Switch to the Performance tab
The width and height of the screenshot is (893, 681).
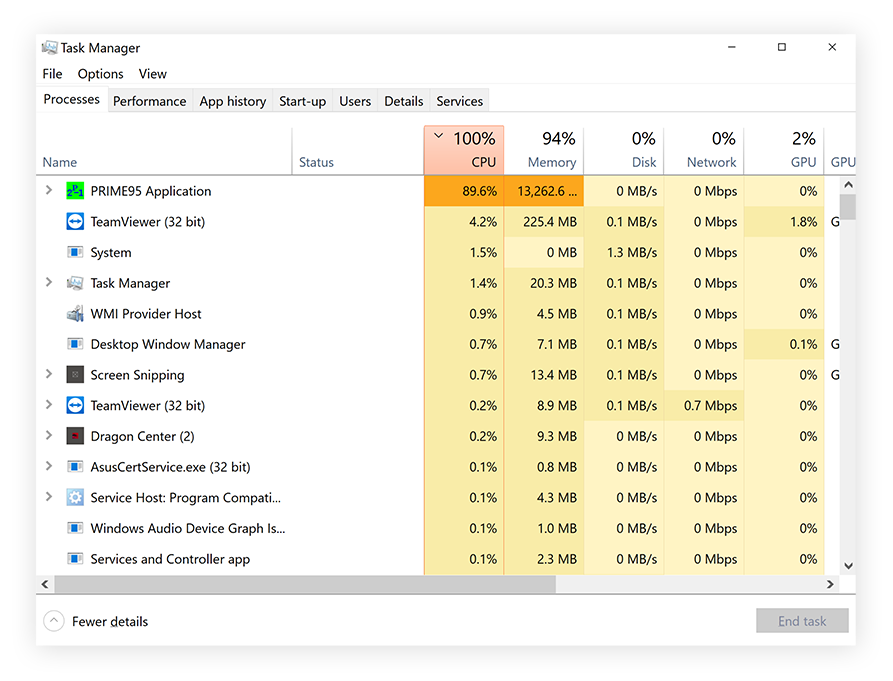[x=150, y=101]
